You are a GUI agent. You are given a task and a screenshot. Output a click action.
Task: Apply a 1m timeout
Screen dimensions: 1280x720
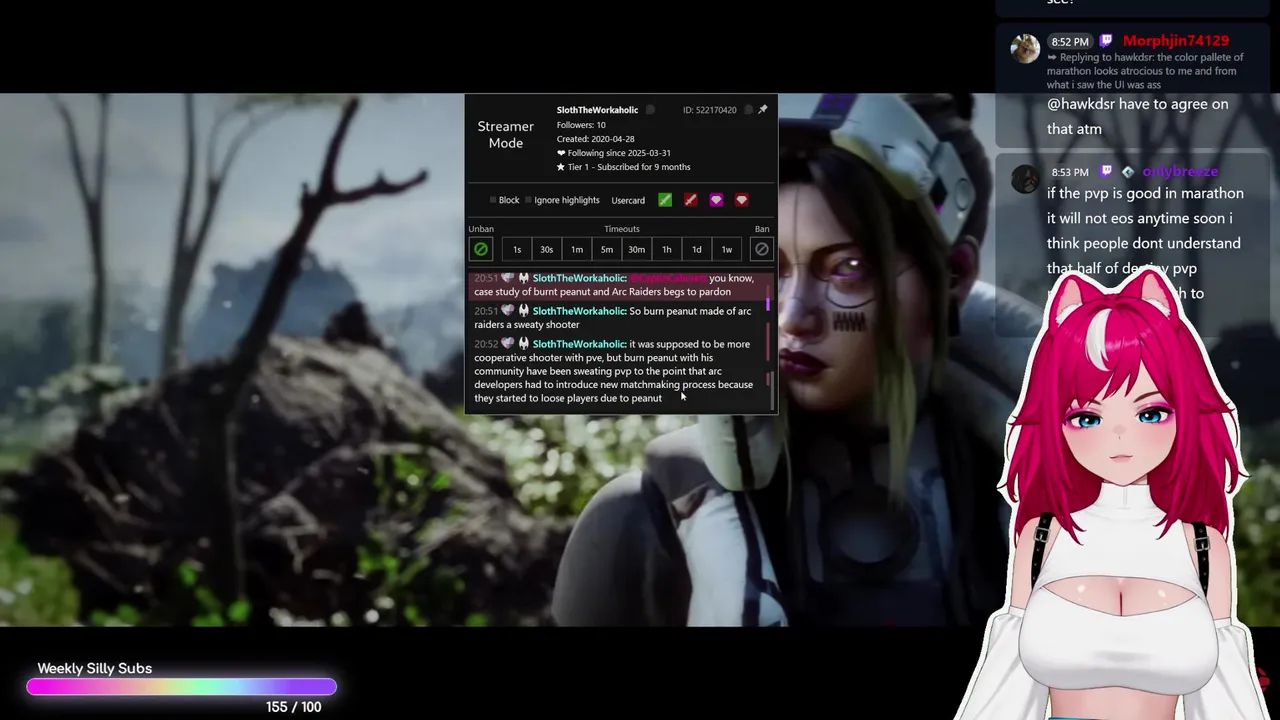(577, 249)
